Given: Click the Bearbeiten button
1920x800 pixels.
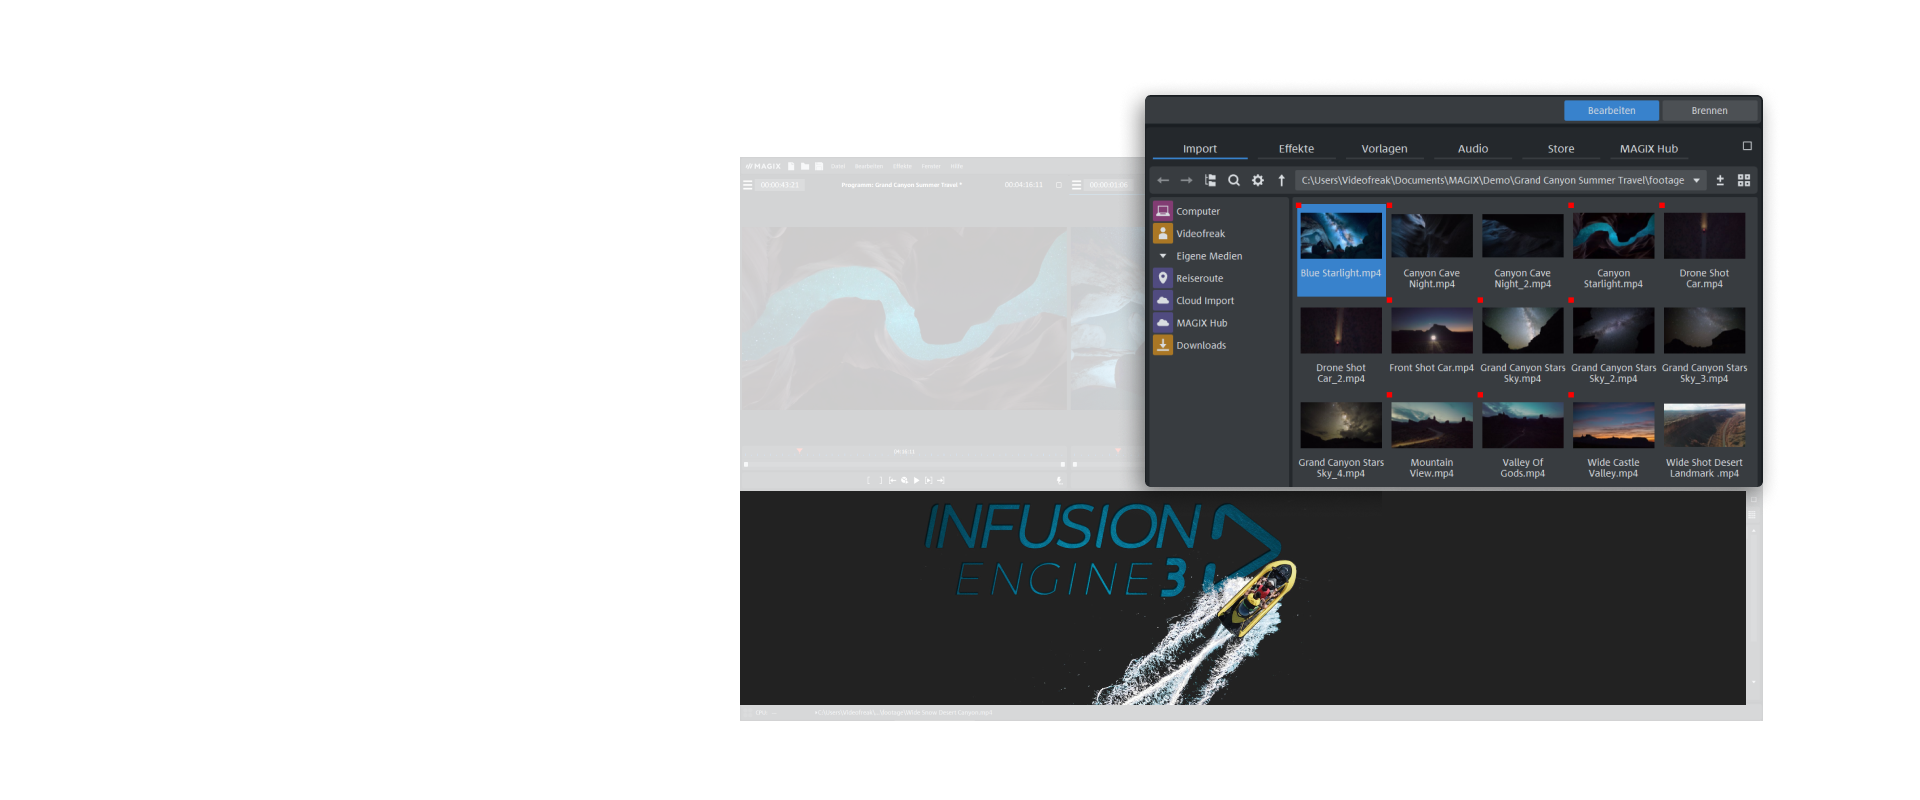Looking at the screenshot, I should pos(1611,111).
